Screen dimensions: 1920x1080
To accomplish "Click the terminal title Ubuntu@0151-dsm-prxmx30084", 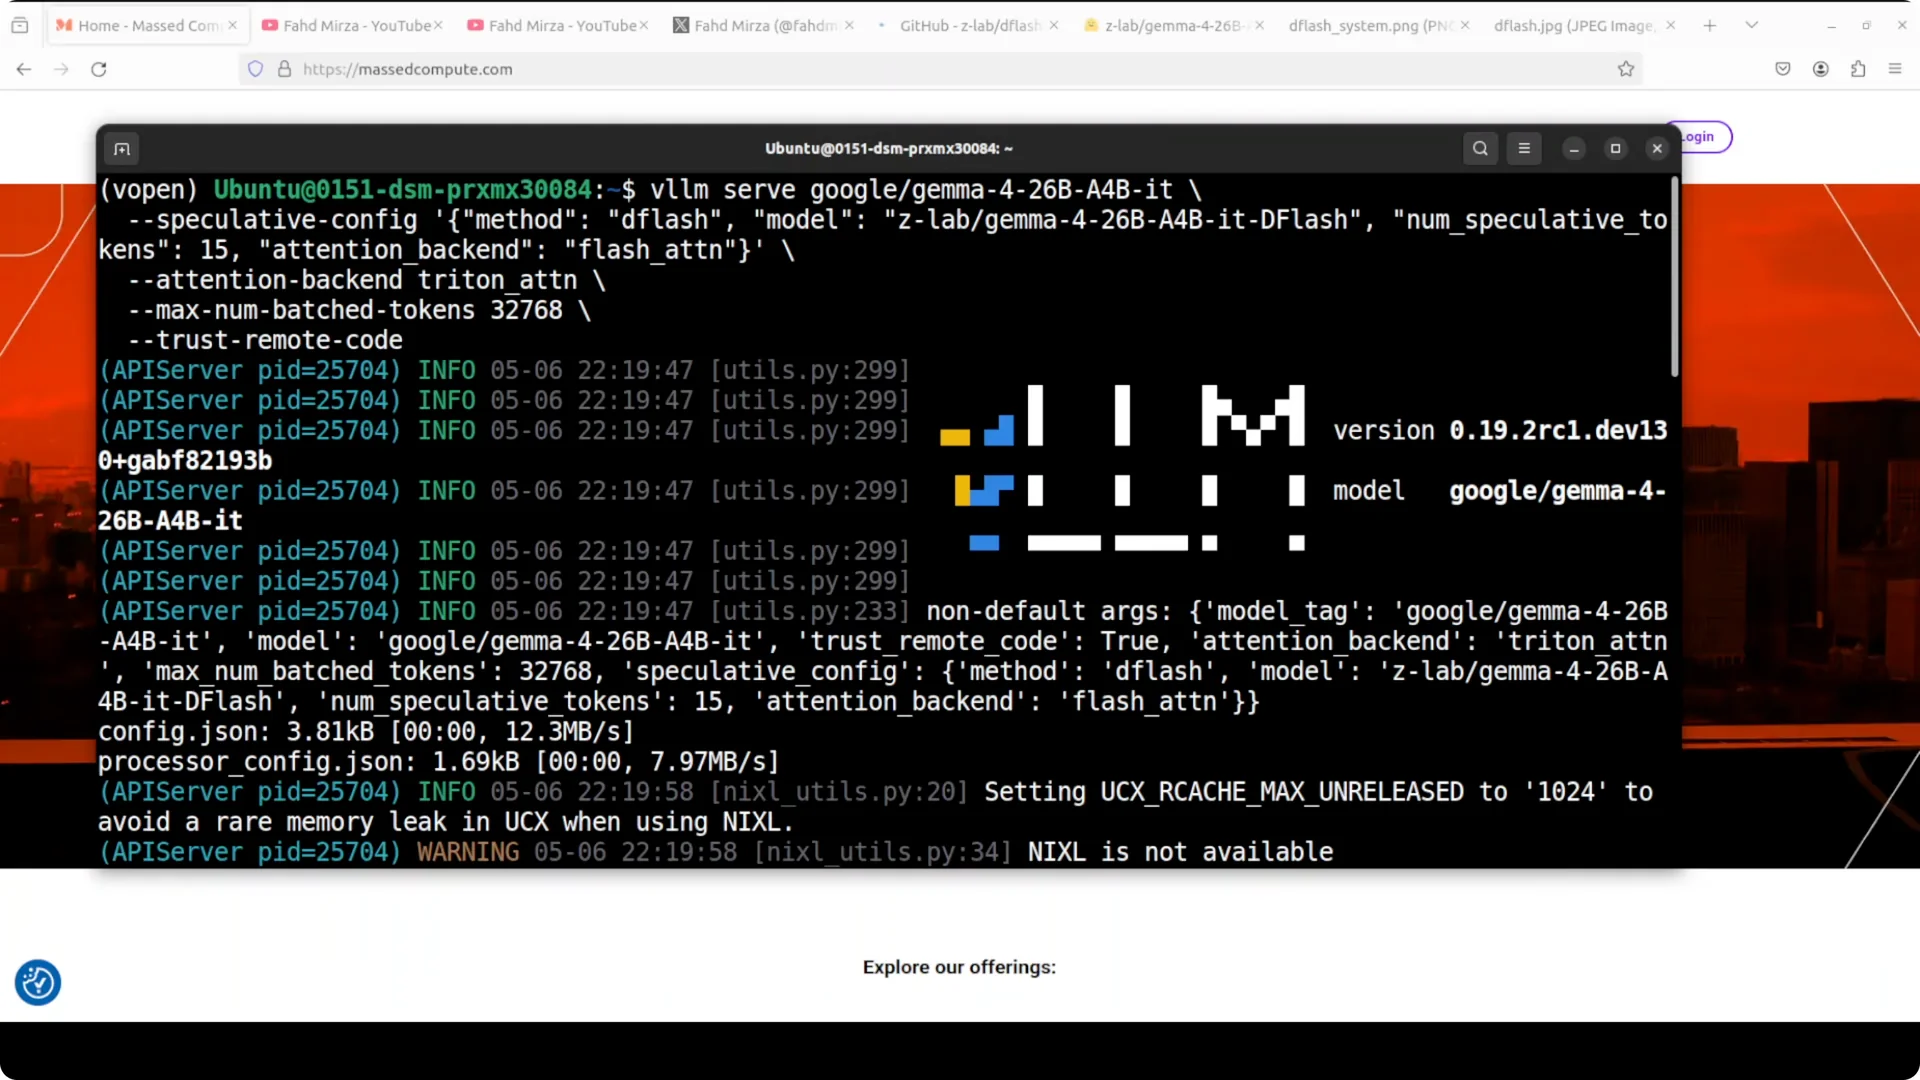I will [x=888, y=149].
